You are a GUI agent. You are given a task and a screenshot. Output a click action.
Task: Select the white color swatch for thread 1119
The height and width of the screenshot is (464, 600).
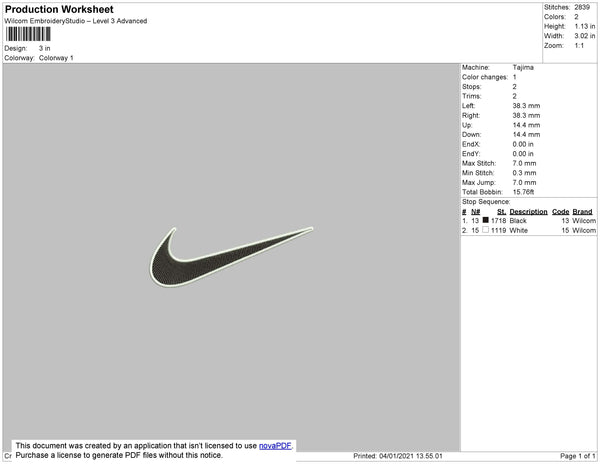486,230
